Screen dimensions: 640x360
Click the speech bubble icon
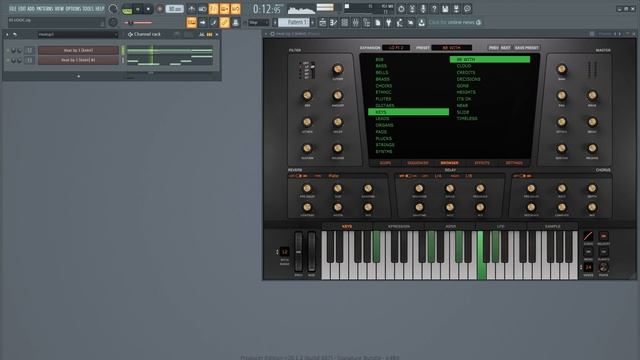467,9
